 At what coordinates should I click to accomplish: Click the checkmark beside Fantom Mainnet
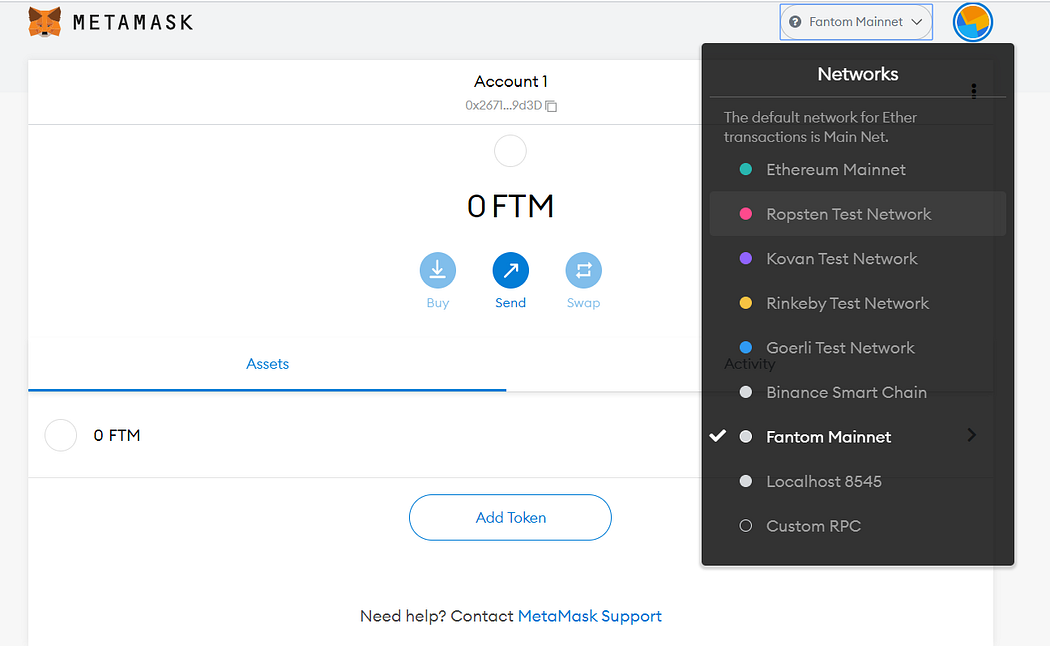coord(717,436)
